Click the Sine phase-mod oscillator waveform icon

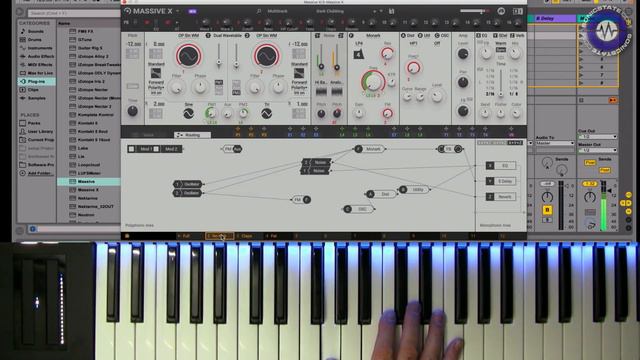[189, 113]
